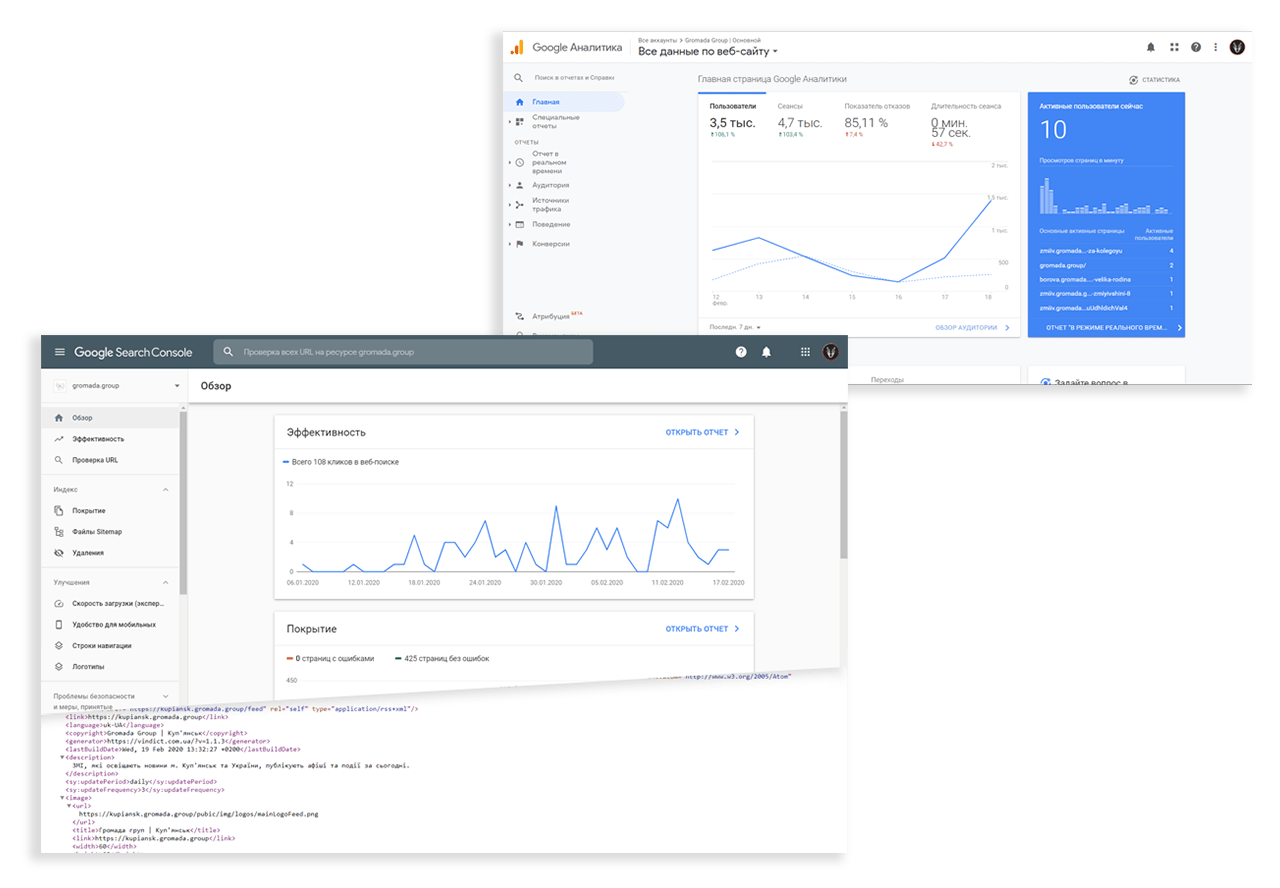Screen dimensions: 1280x888
Task: Click active page row borova.gromada....-velika-rodina
Action: click(x=1106, y=279)
